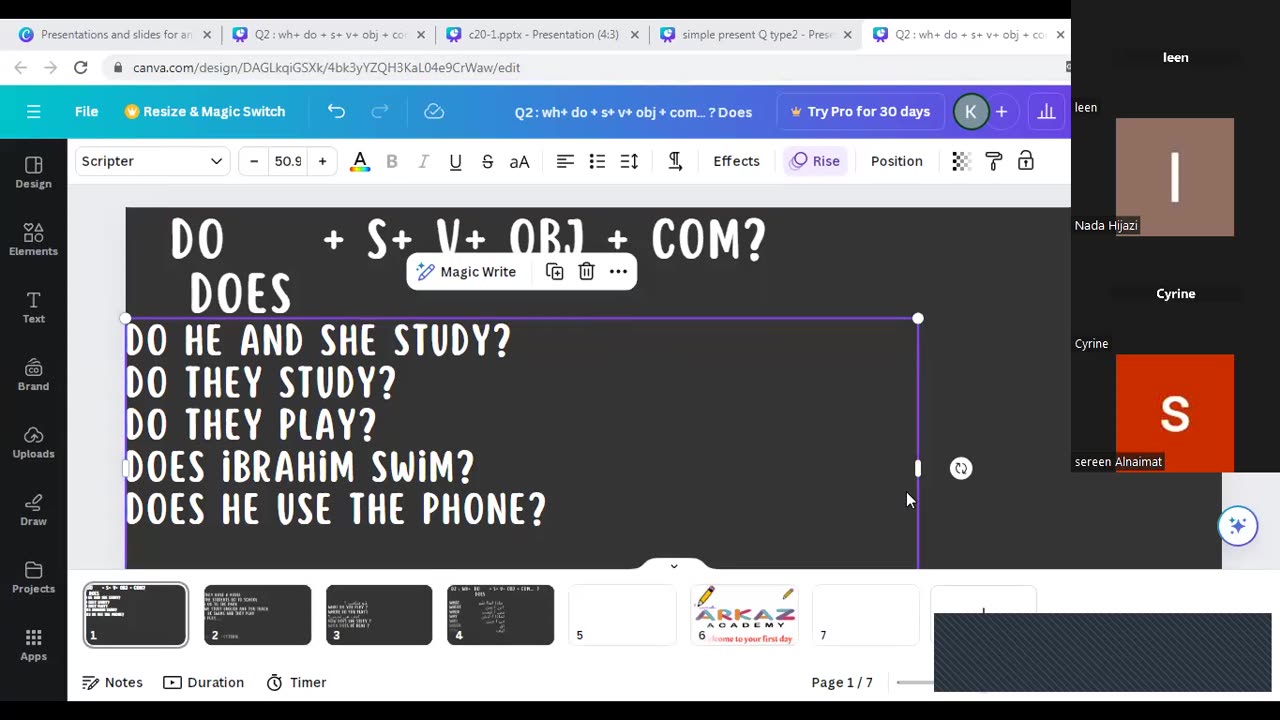Open line spacing options
1280x720 pixels.
[629, 161]
